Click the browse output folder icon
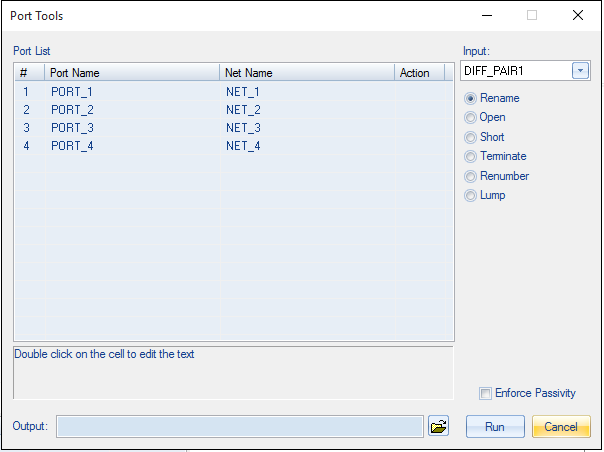604x452 pixels. coord(438,427)
